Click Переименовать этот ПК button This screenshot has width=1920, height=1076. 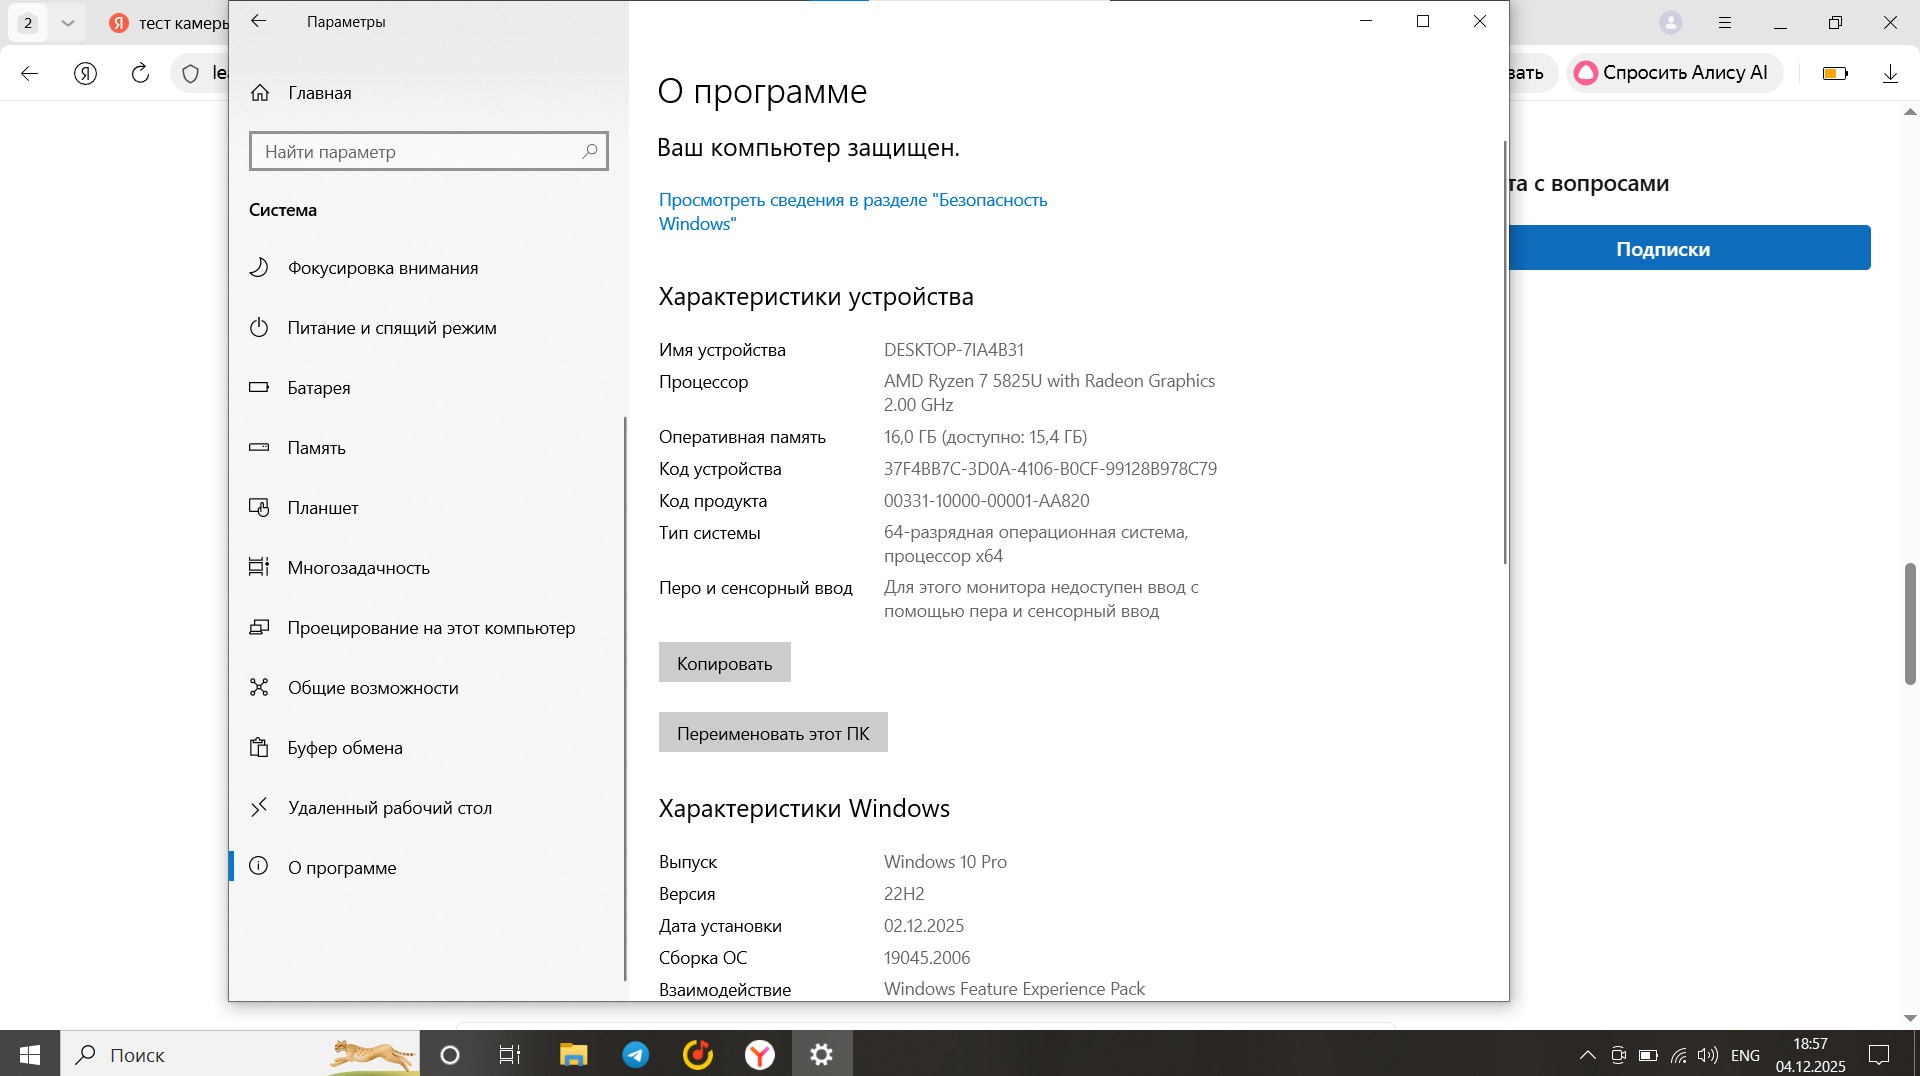(x=773, y=733)
